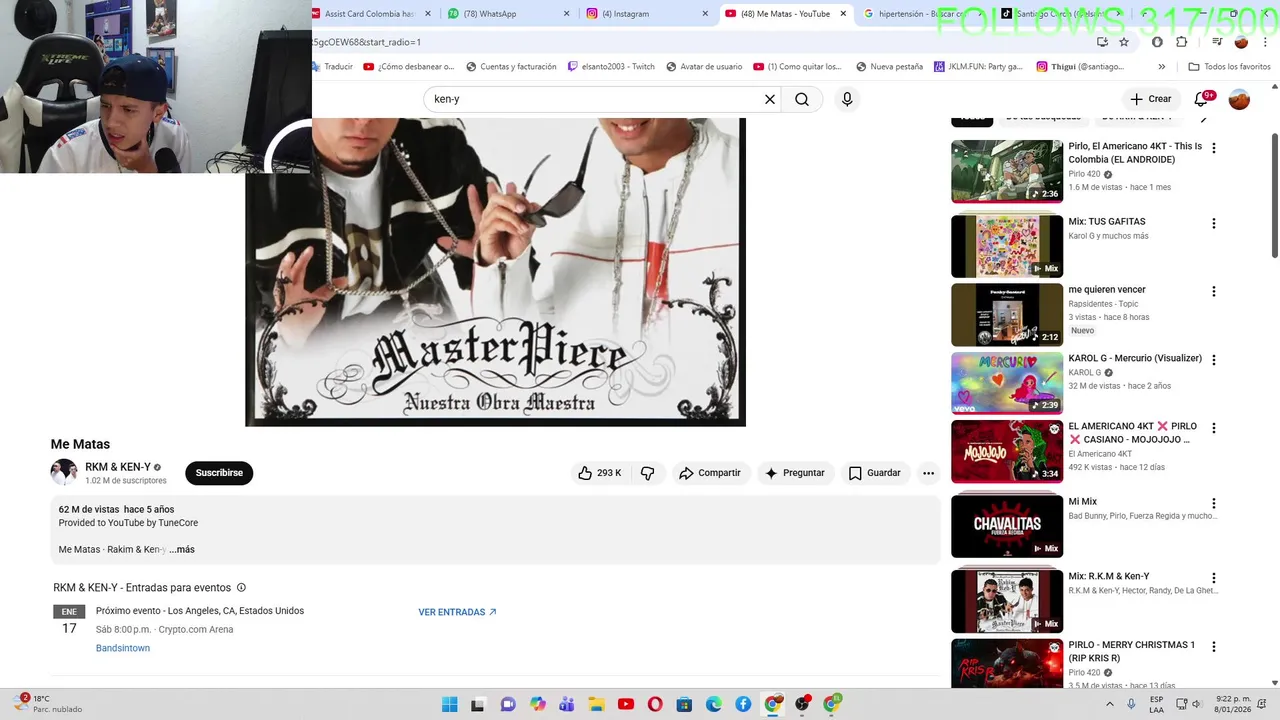Open weather widget showing 18°C
Screen dimensions: 1280x720
(x=48, y=704)
